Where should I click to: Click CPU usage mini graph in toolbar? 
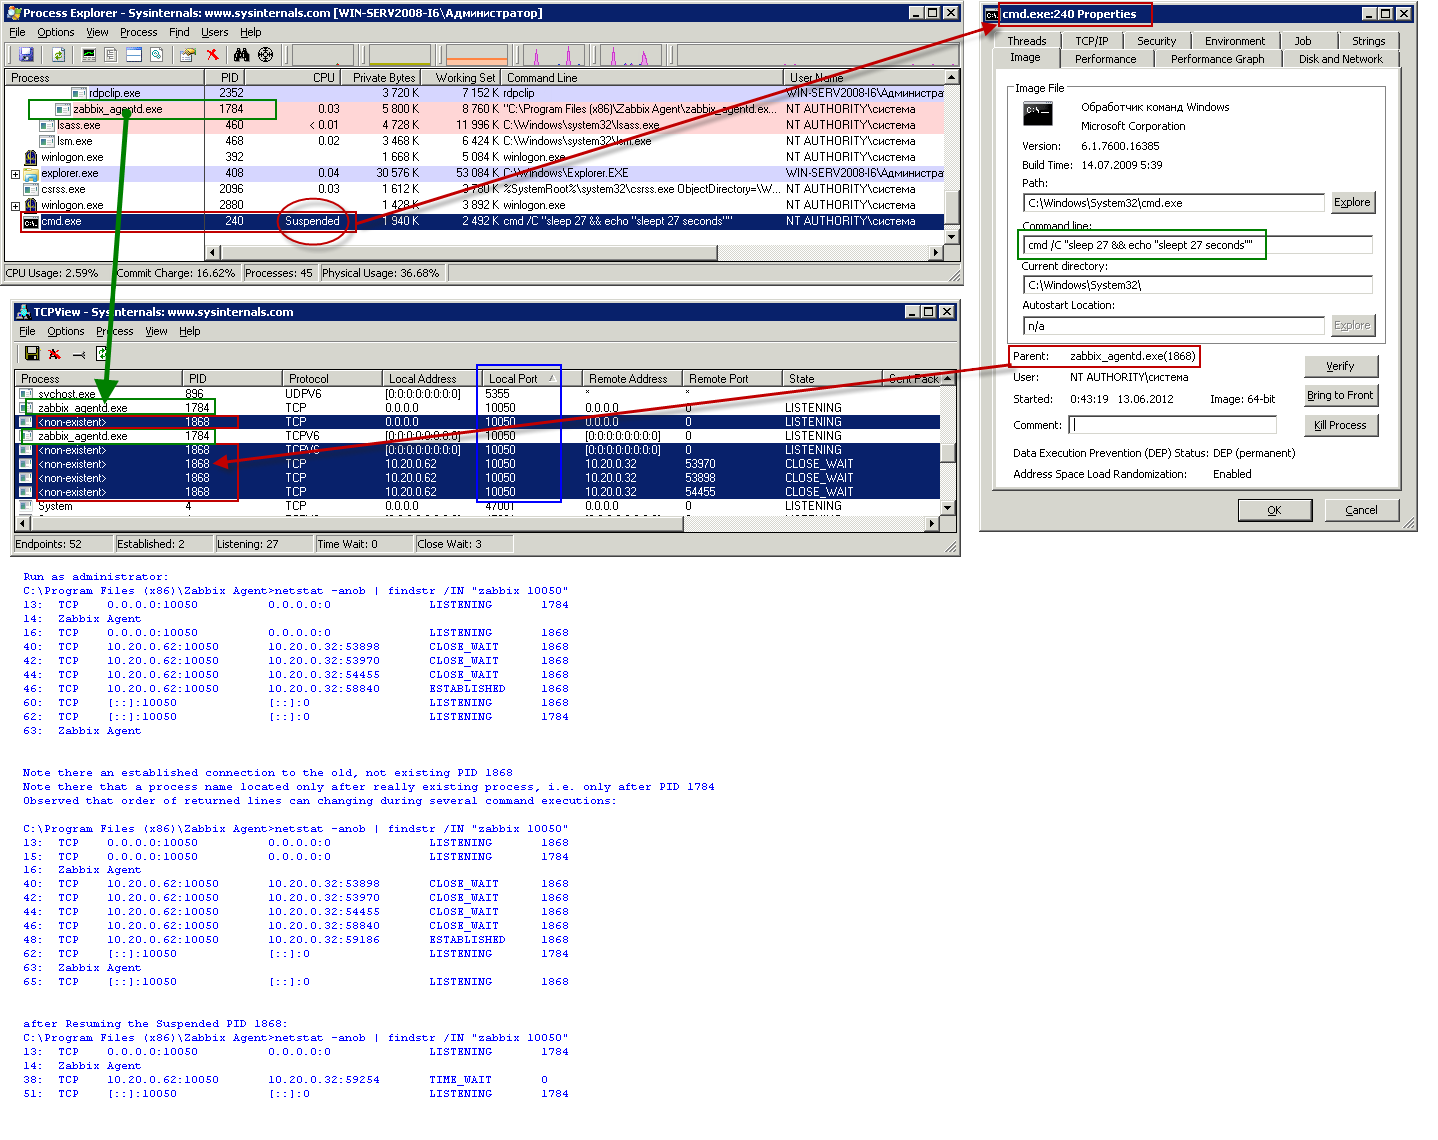click(322, 55)
